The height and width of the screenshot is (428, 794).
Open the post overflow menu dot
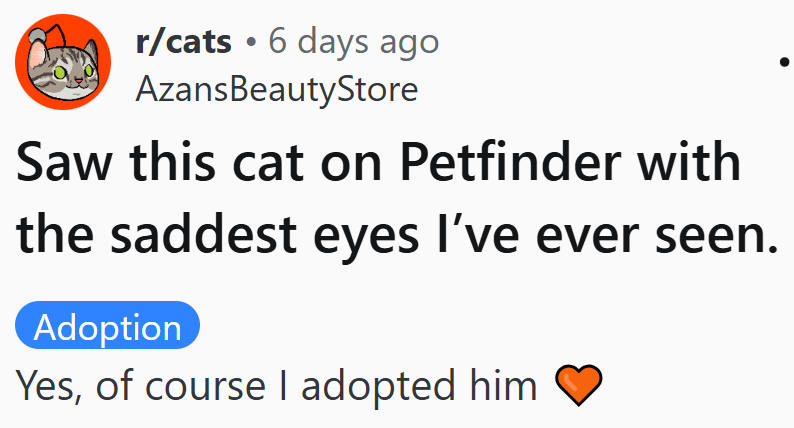tap(782, 60)
